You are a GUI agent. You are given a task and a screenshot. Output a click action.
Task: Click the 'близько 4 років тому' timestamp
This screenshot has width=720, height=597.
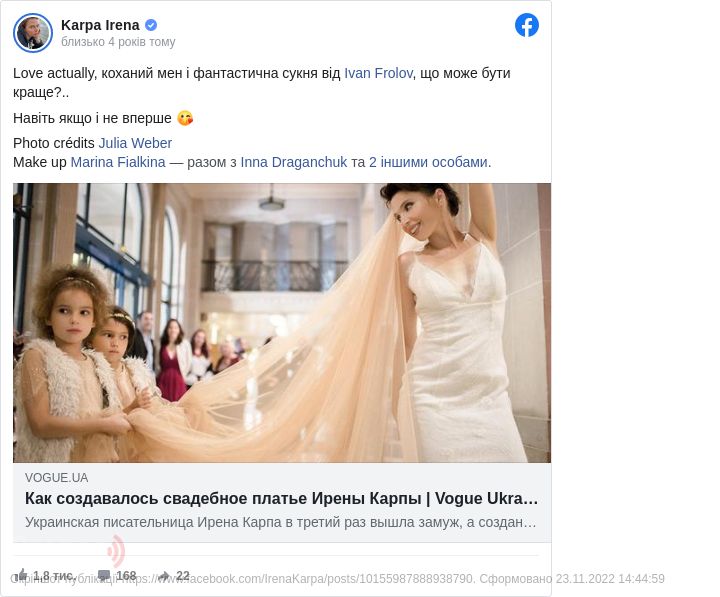[x=118, y=42]
